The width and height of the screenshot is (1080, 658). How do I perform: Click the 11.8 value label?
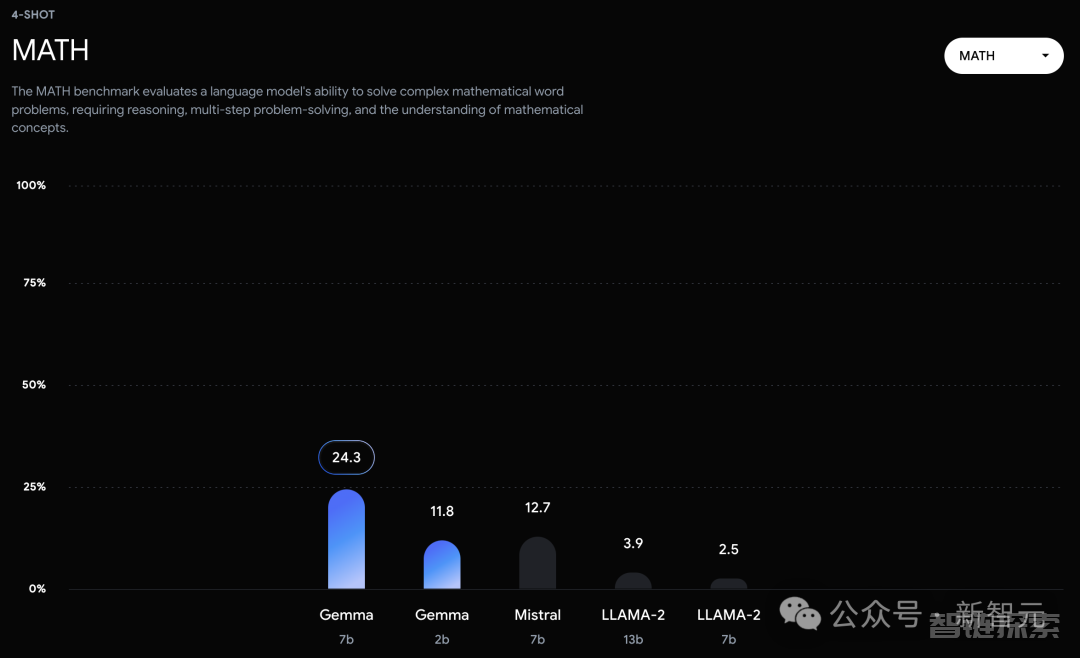tap(442, 511)
